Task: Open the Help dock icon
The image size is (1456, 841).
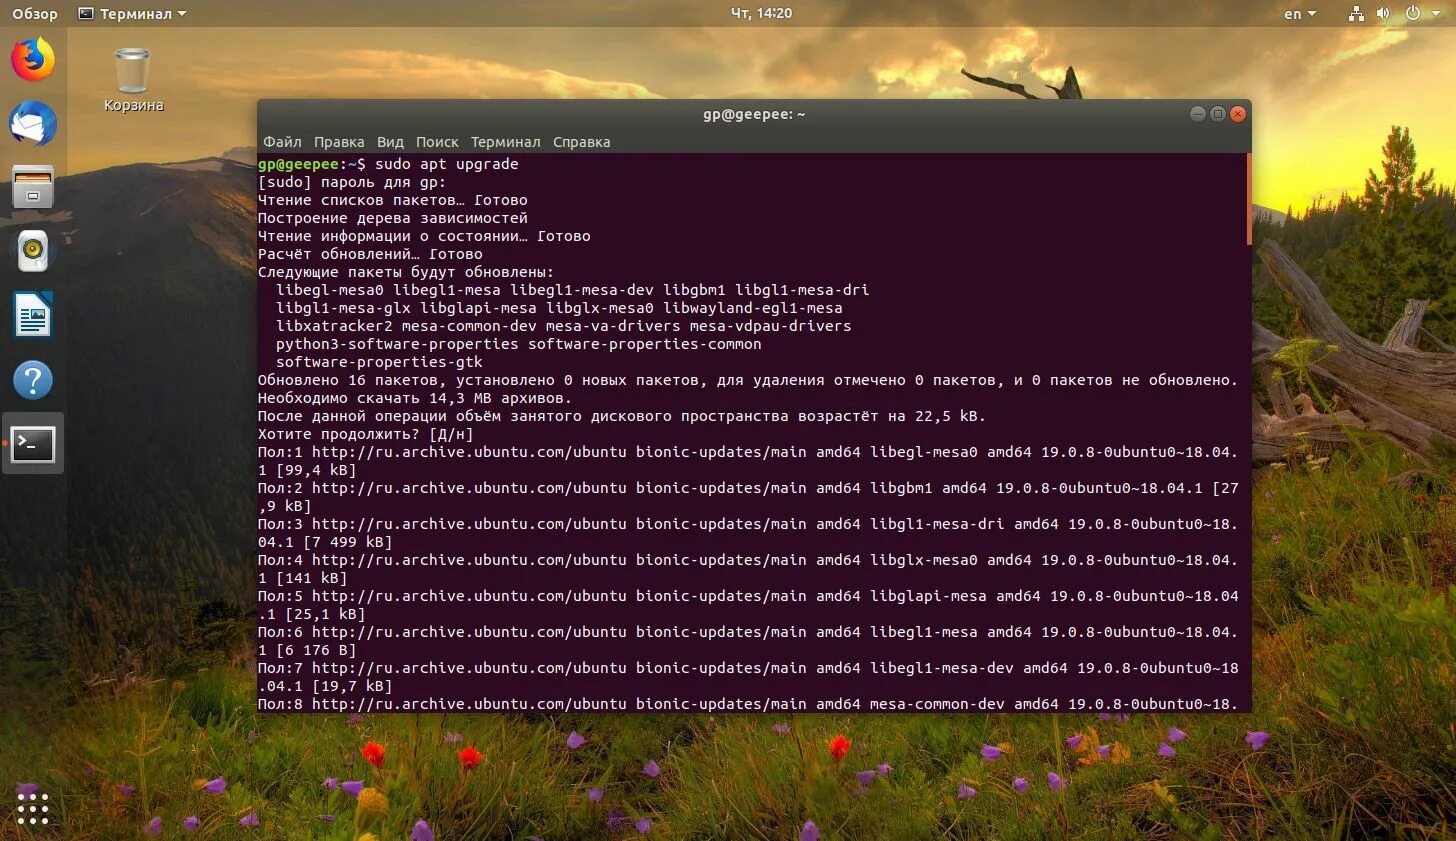Action: click(33, 379)
